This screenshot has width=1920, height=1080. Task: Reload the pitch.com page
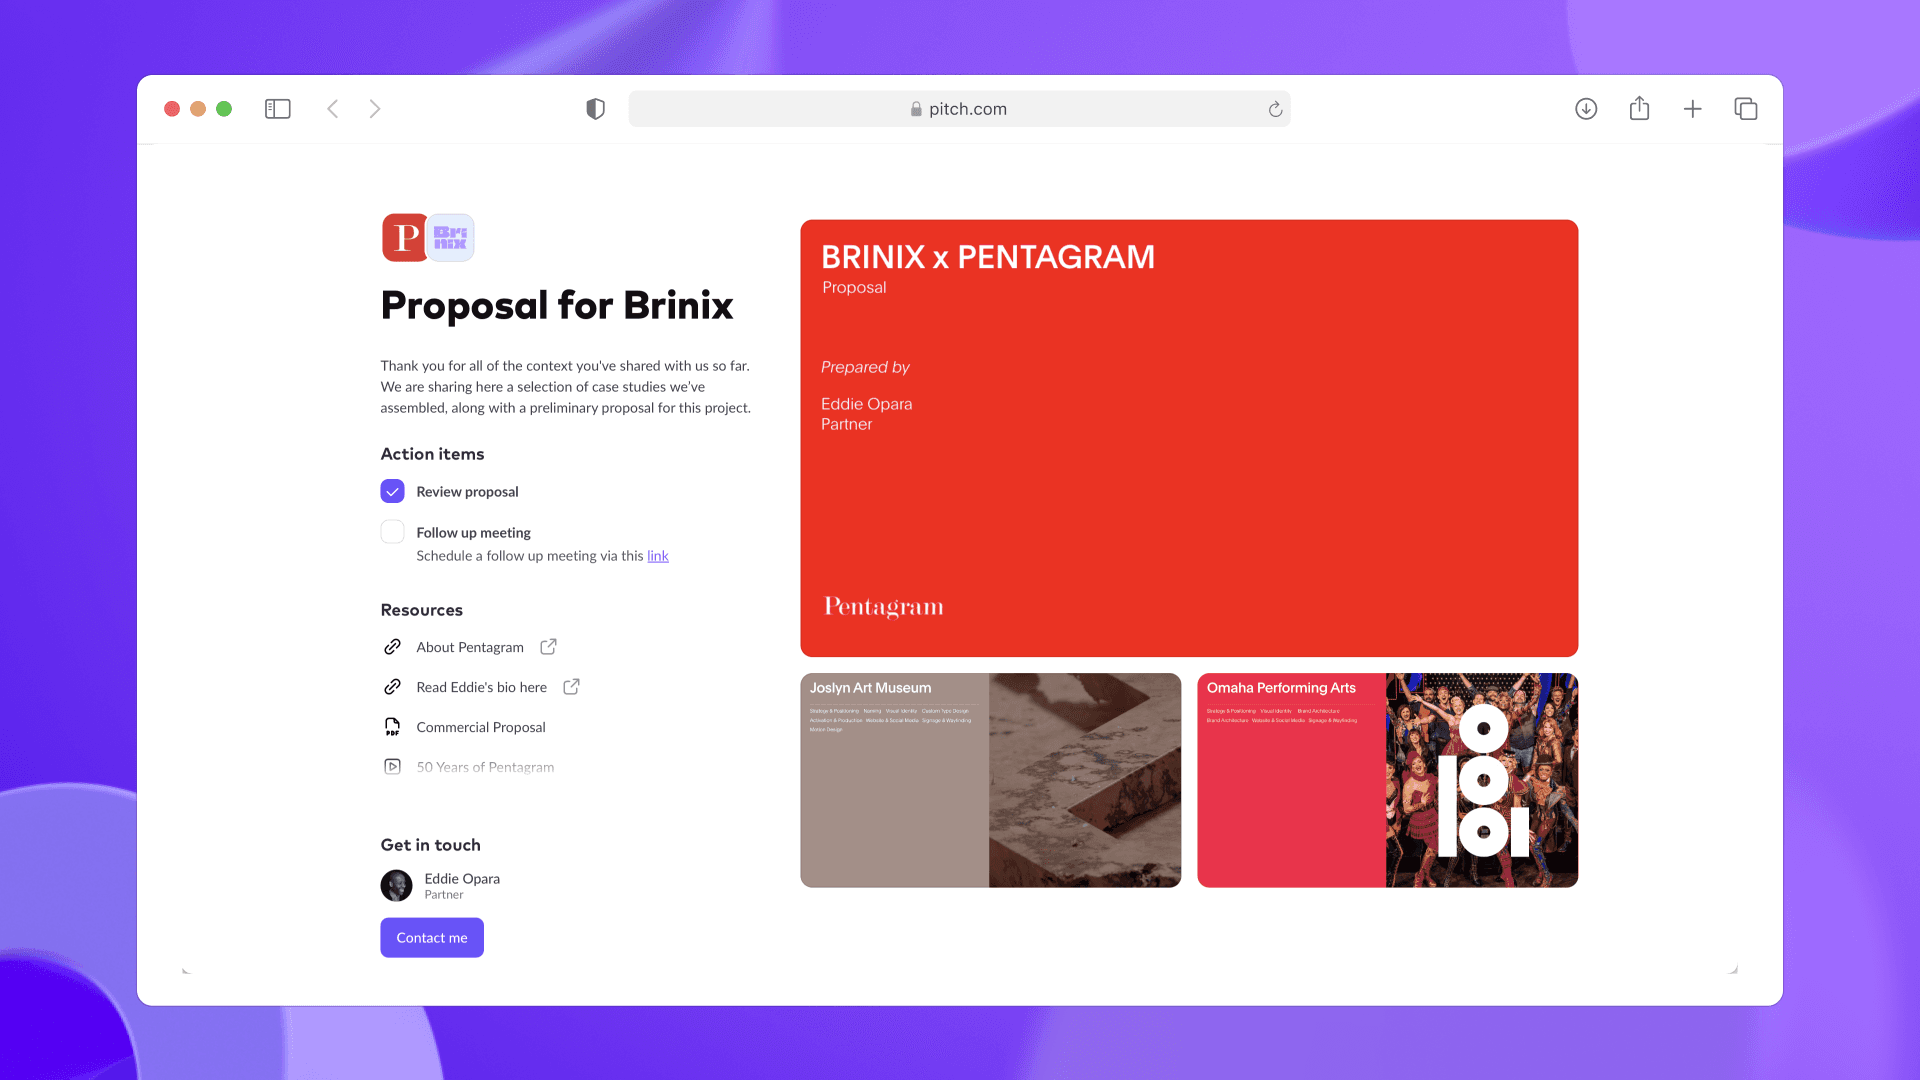coord(1275,109)
